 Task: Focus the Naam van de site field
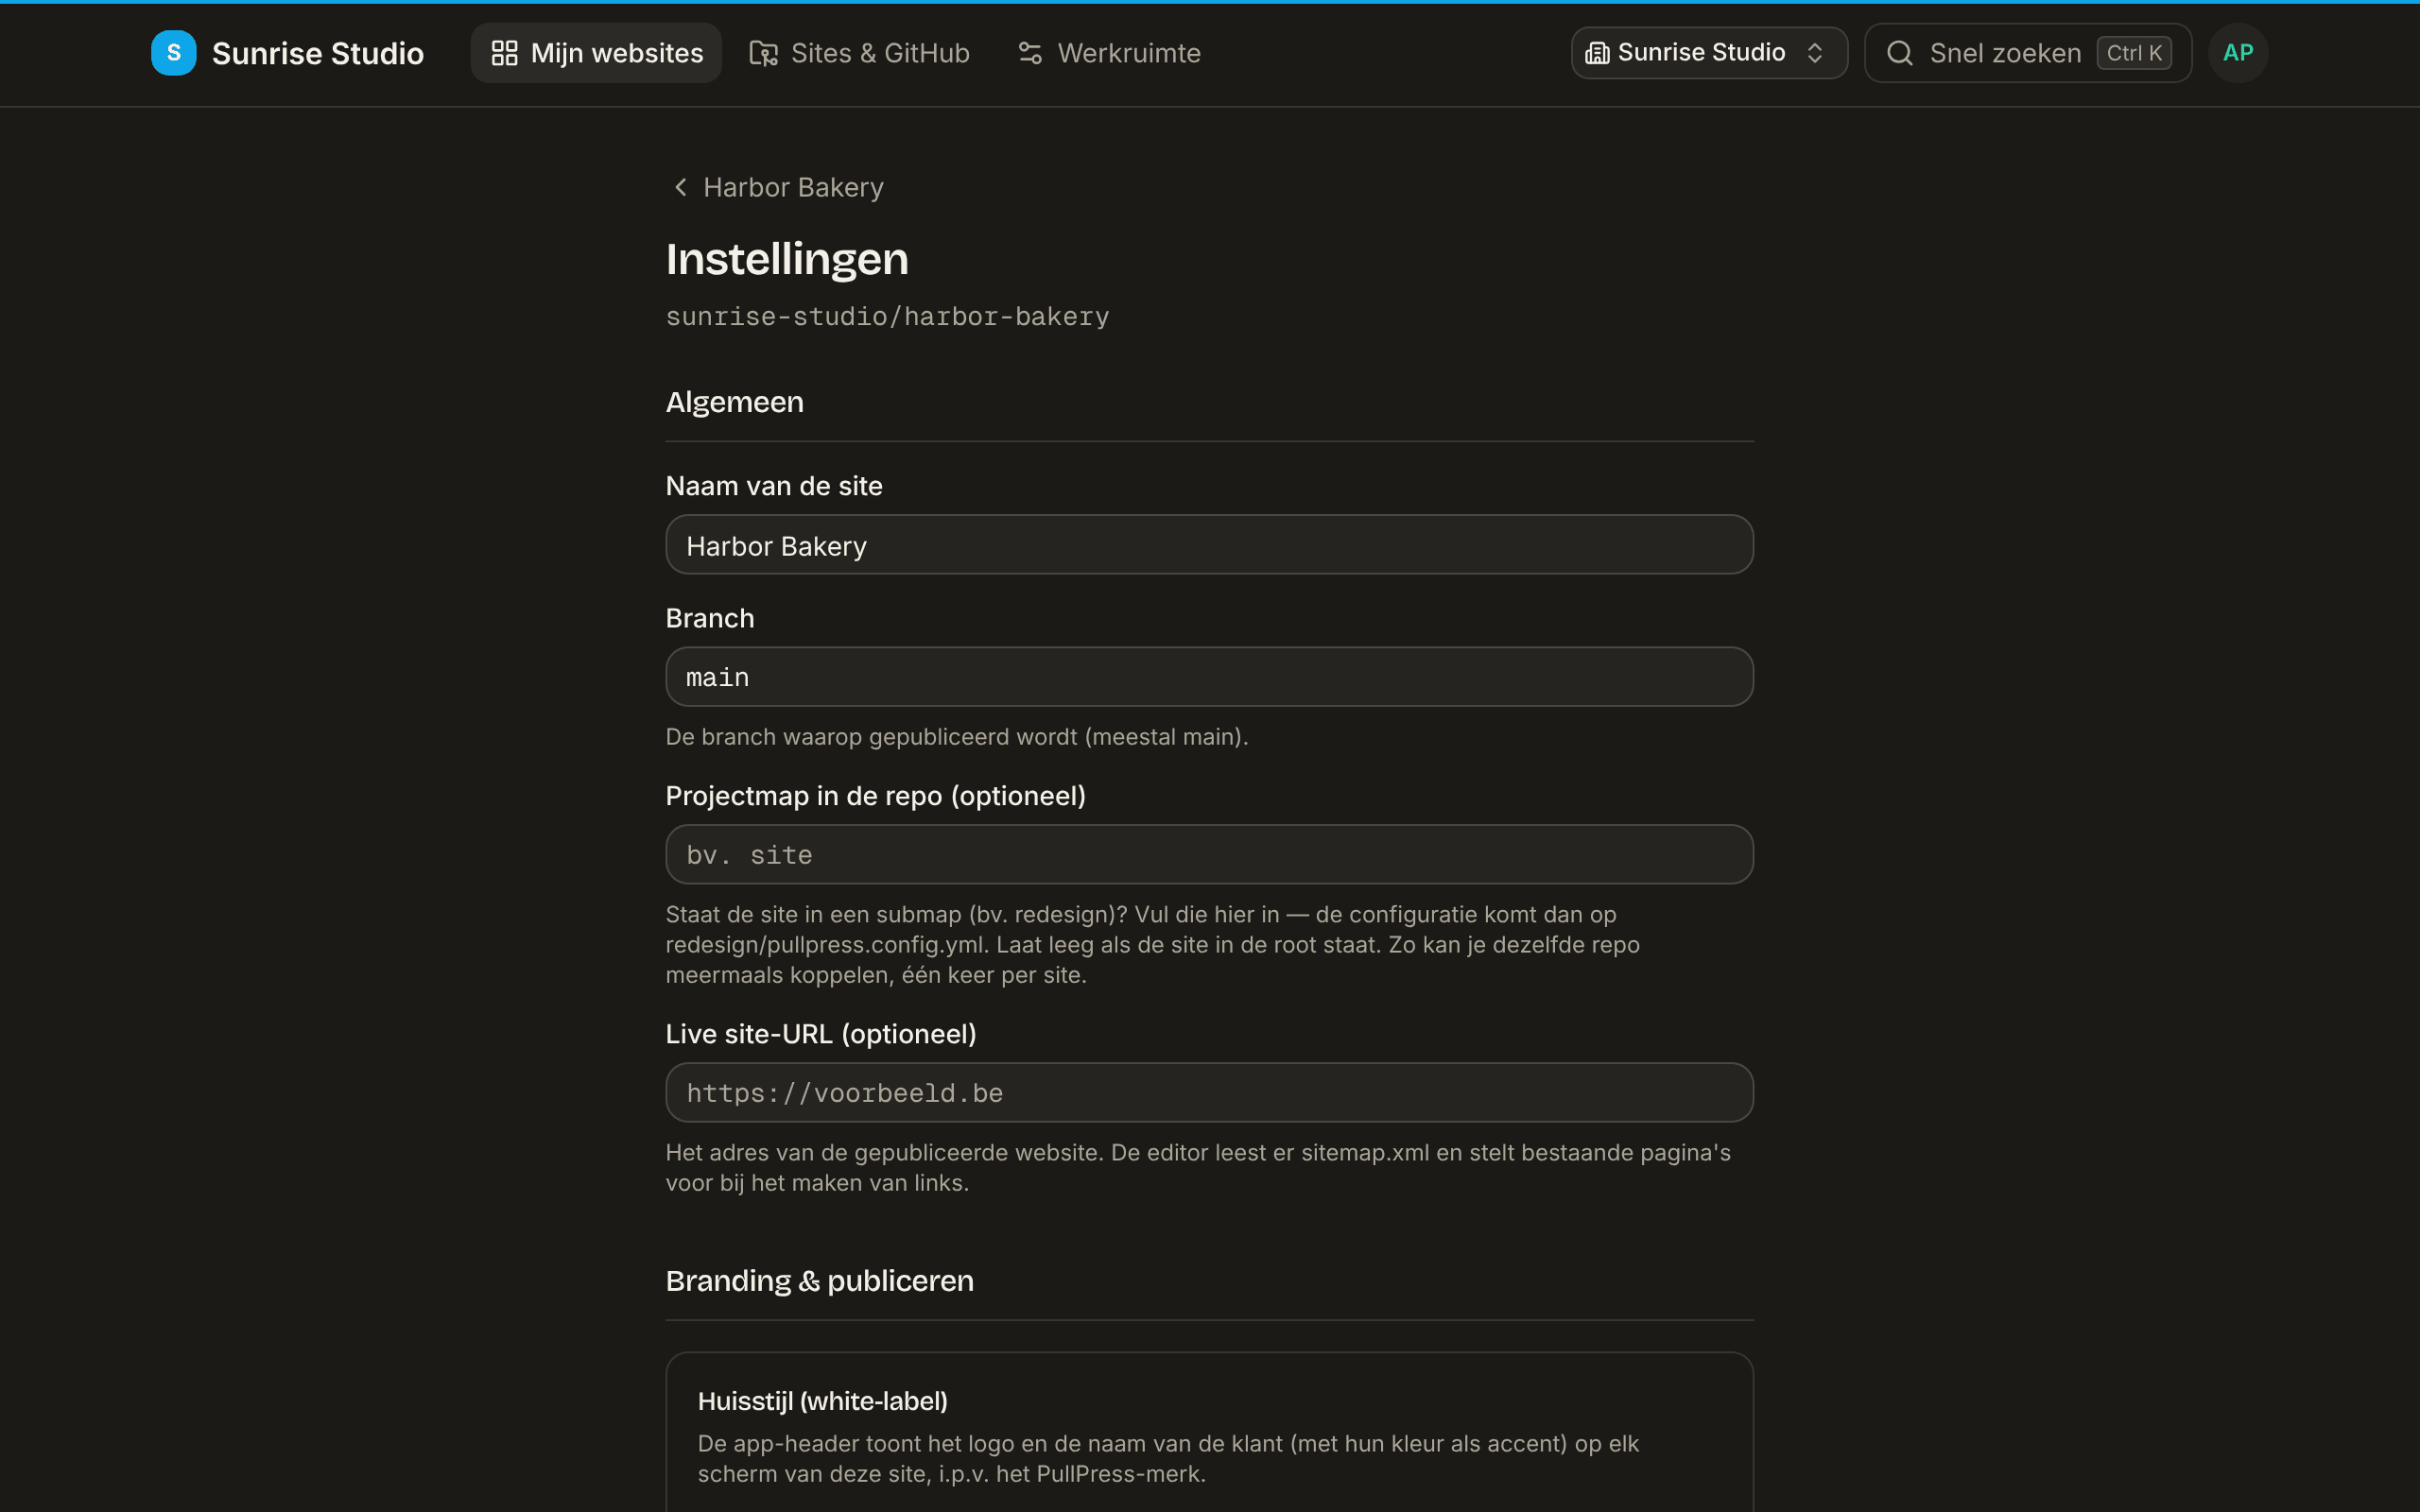click(x=1209, y=545)
